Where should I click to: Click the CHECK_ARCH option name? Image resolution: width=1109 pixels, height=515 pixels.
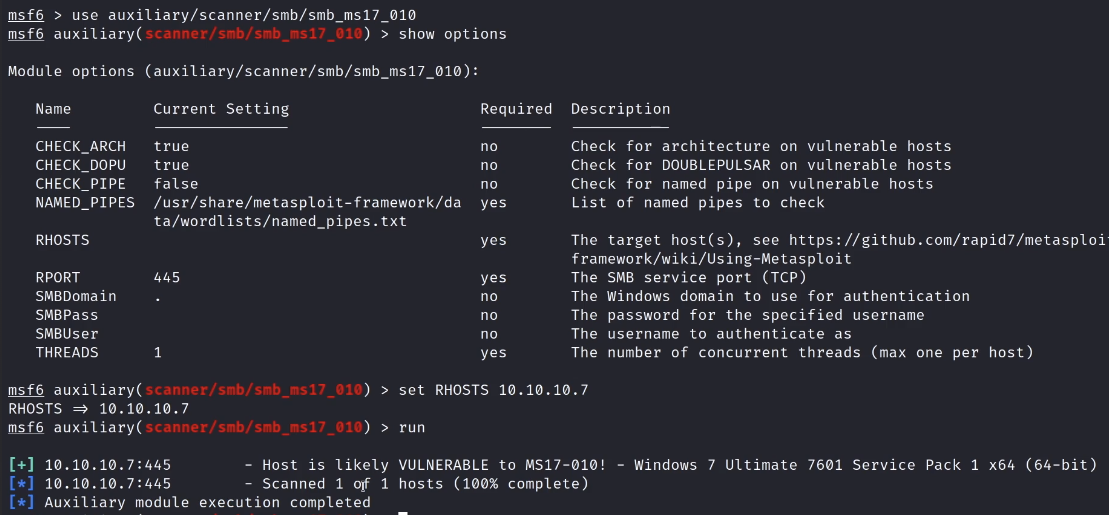click(x=81, y=146)
